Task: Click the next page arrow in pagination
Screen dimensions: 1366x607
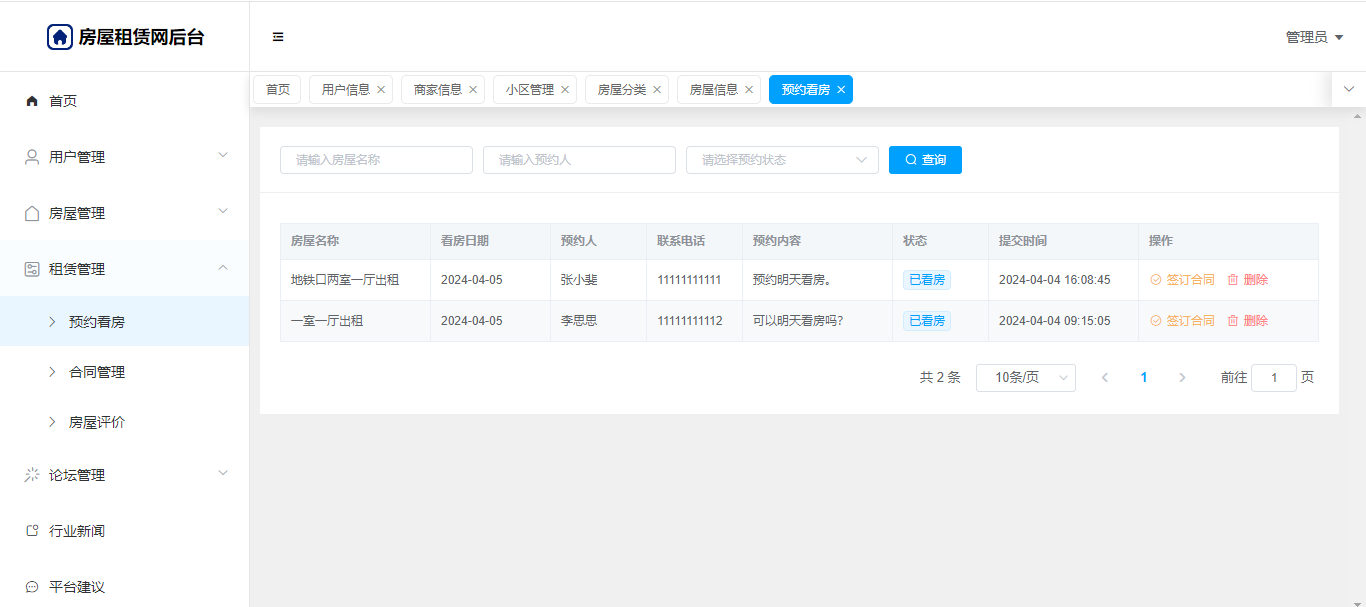Action: click(x=1182, y=378)
